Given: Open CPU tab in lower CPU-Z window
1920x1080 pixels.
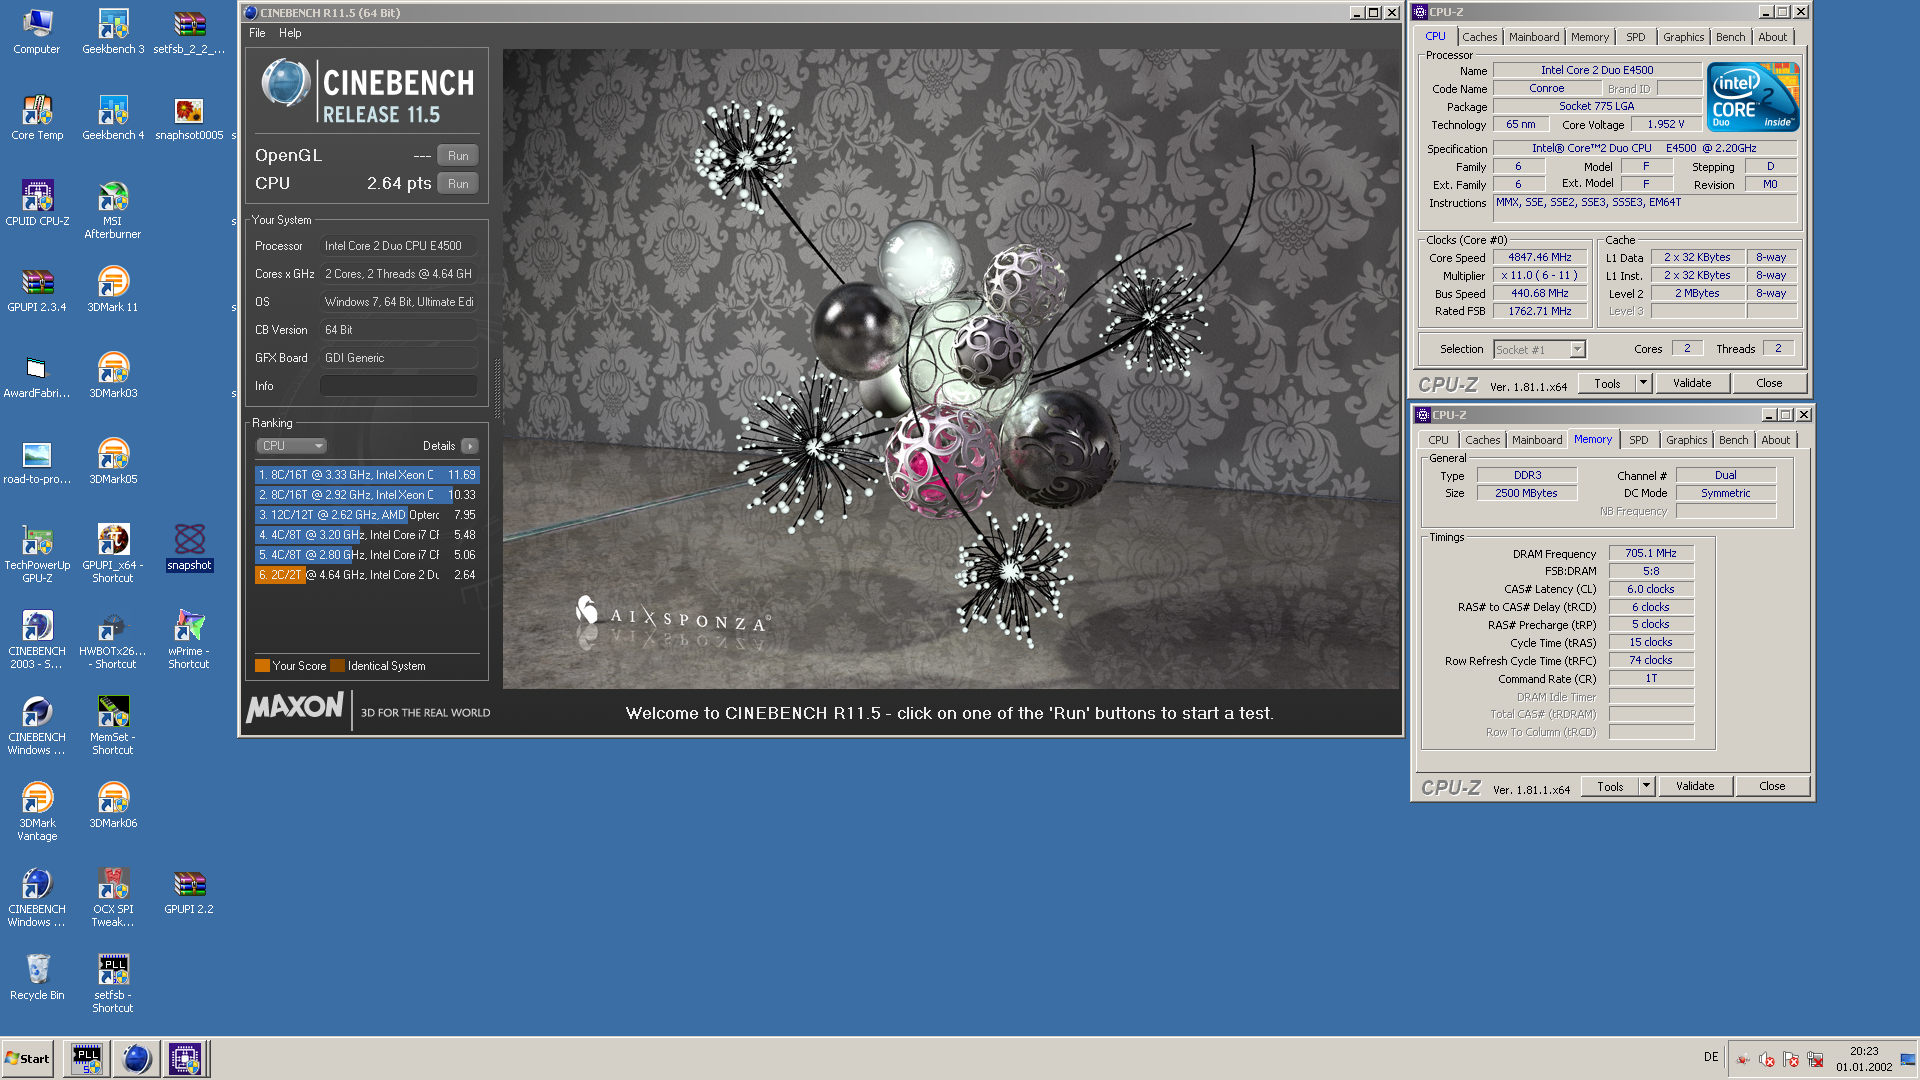Looking at the screenshot, I should pyautogui.click(x=1438, y=440).
